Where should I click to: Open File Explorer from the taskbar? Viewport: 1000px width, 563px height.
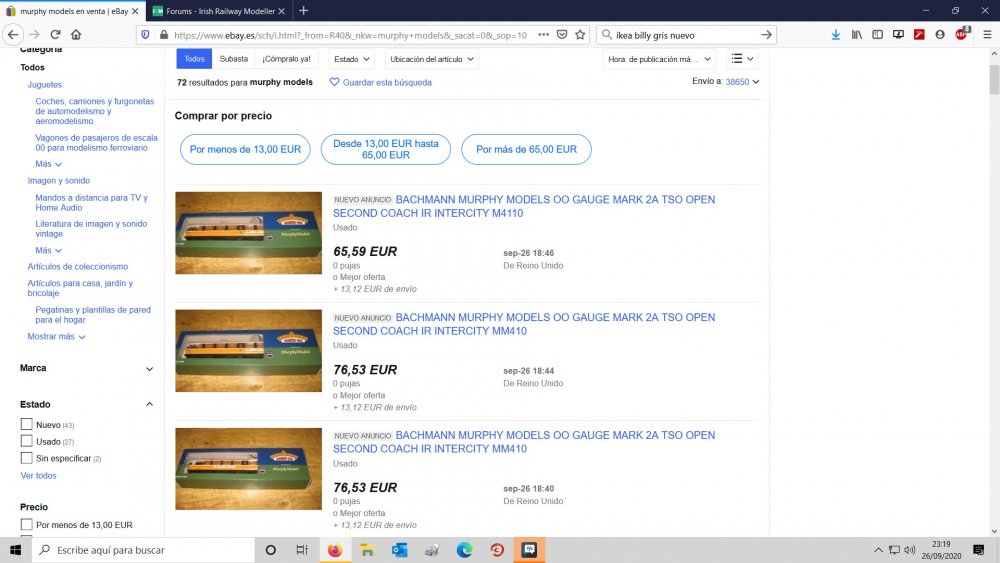367,550
